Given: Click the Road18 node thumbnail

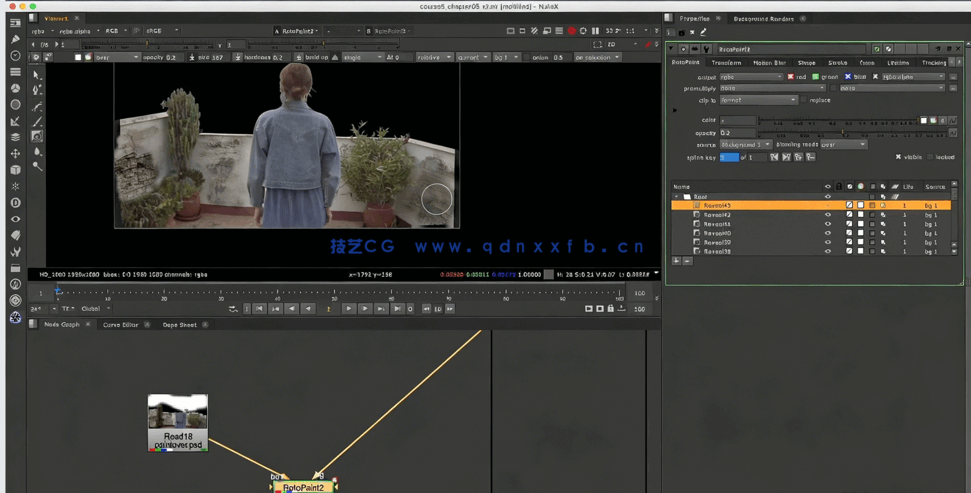Looking at the screenshot, I should pos(178,412).
